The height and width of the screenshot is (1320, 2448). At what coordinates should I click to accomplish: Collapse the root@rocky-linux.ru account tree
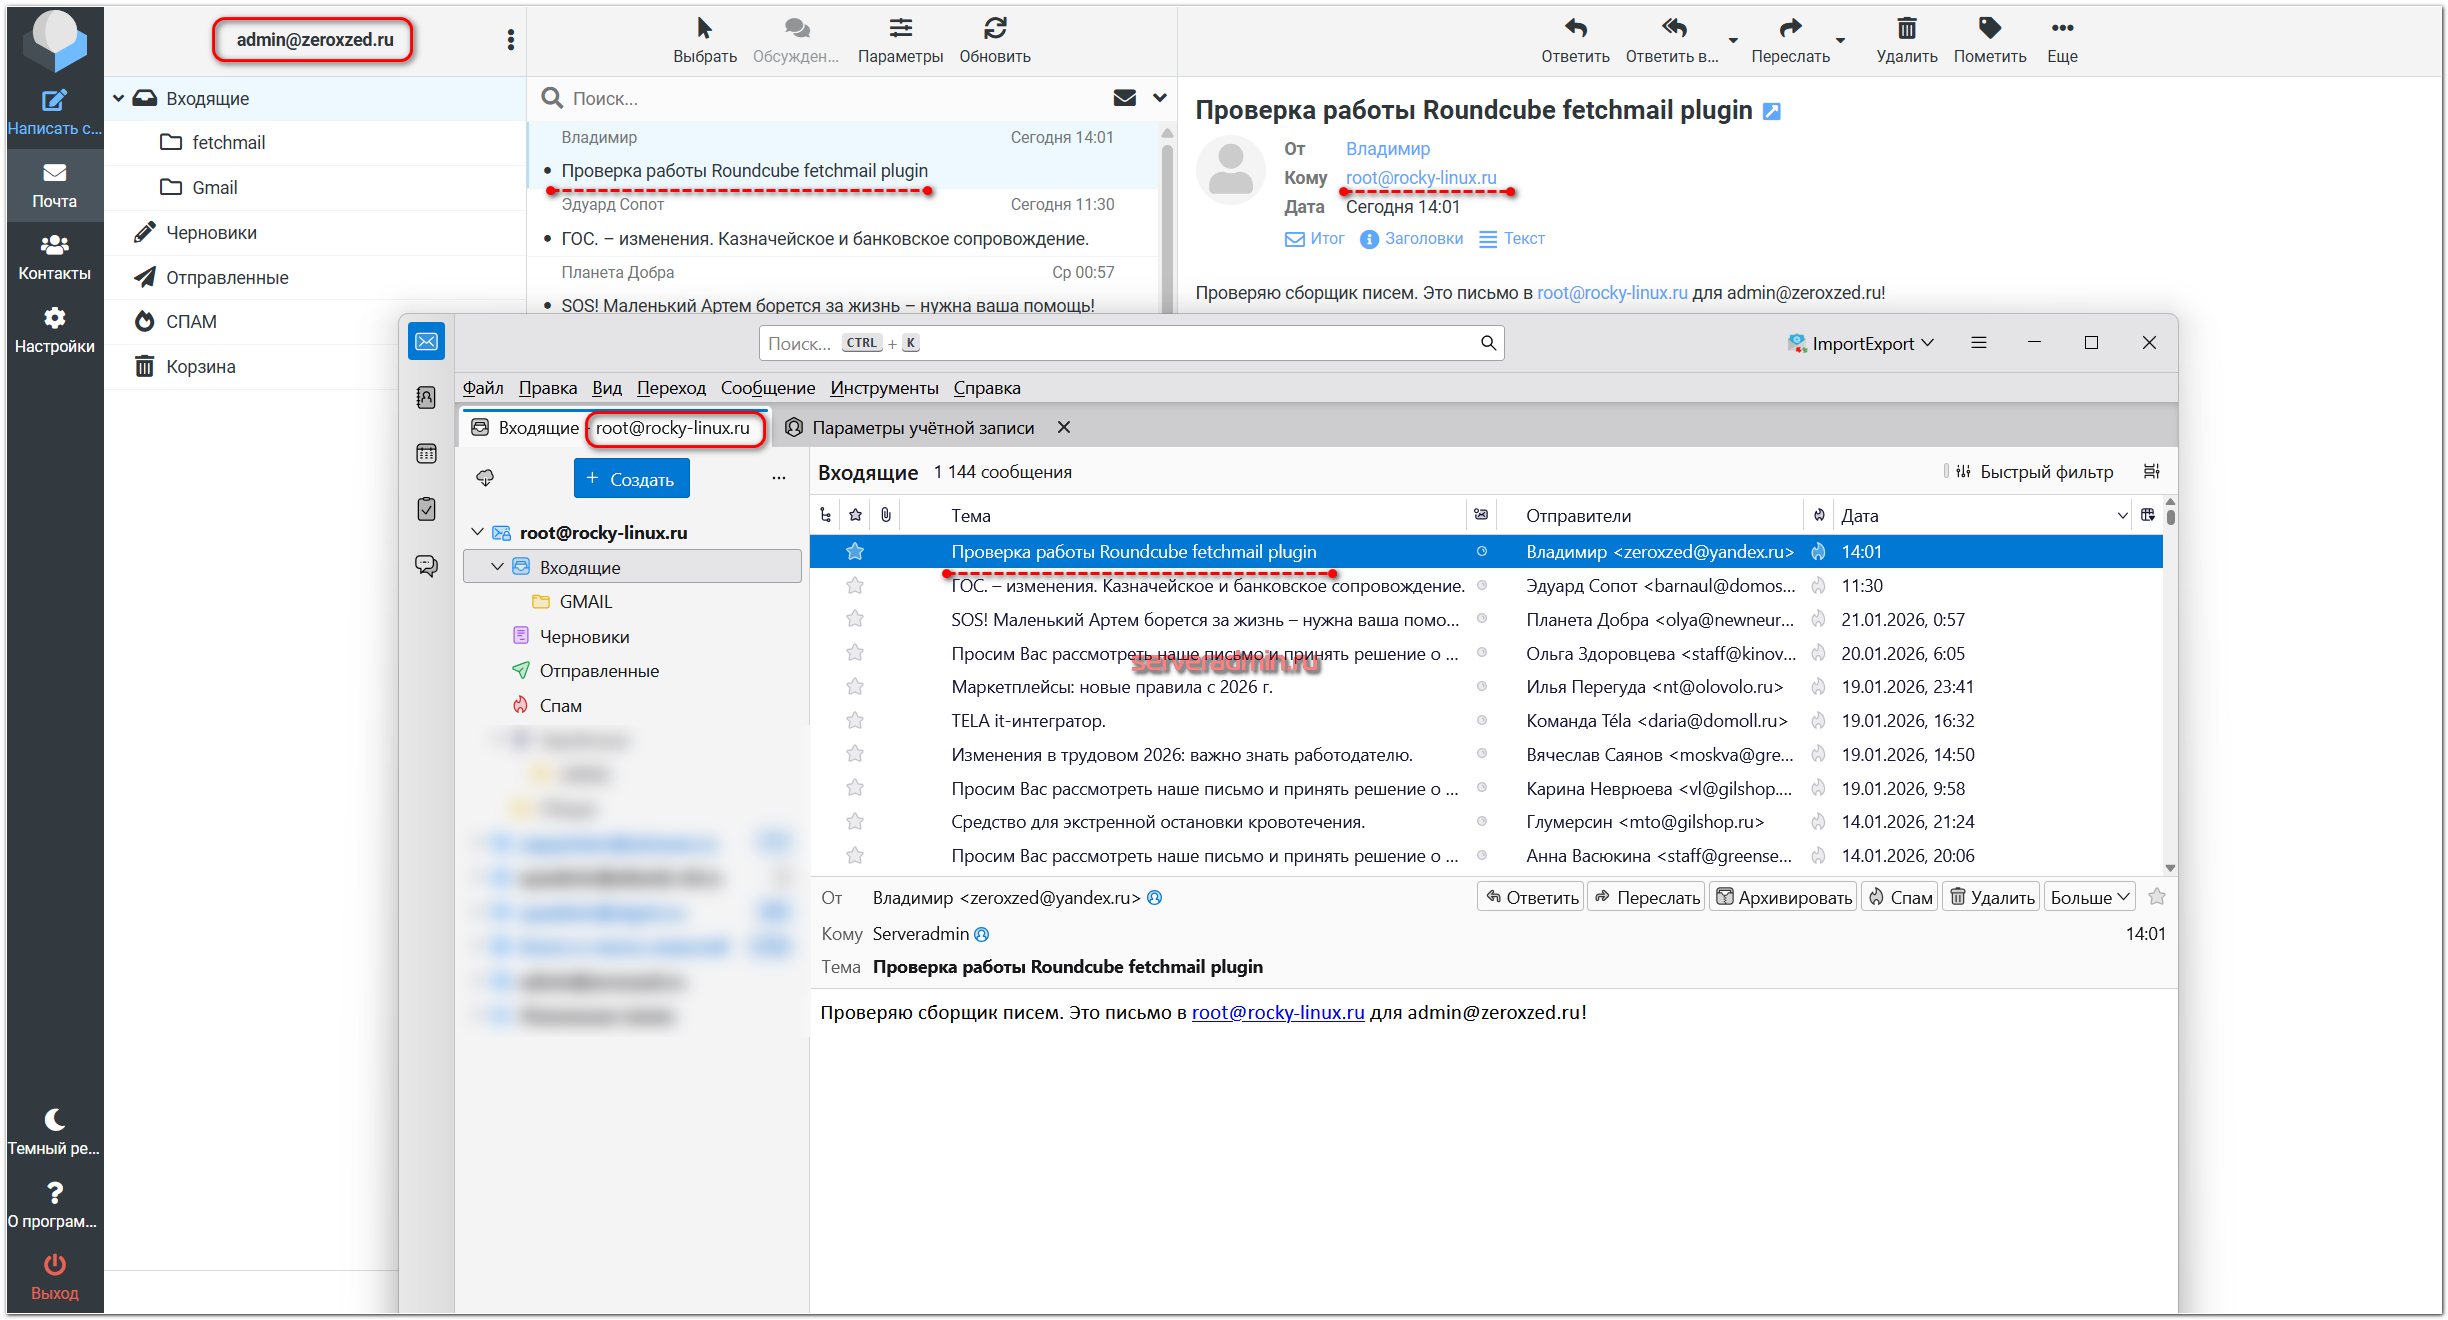(478, 533)
